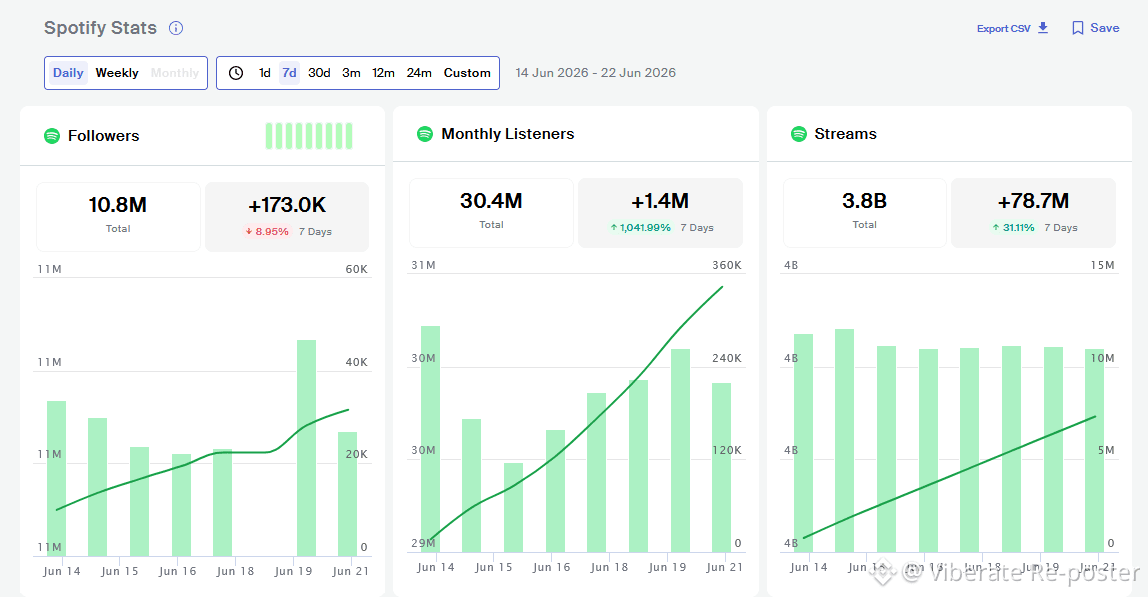This screenshot has width=1148, height=597.
Task: Click the Spotify logo next to Monthly Listeners
Action: [x=425, y=134]
